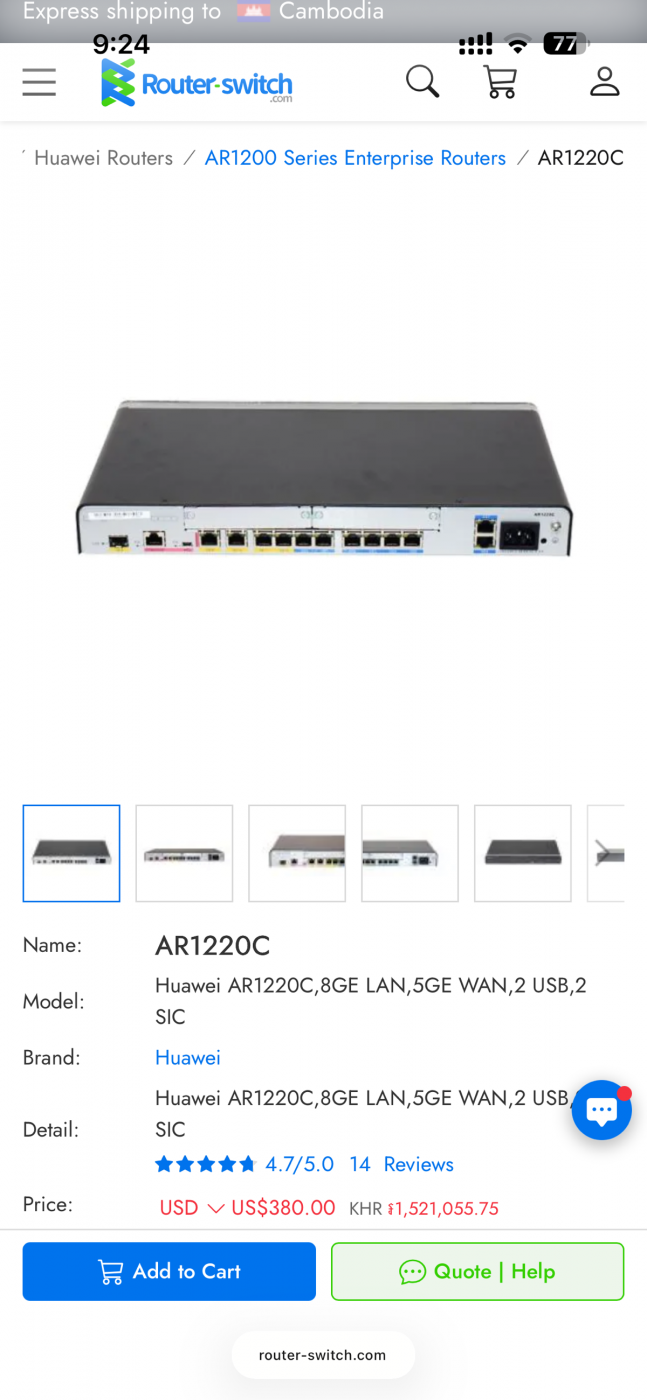Open the Huawei brand link
The width and height of the screenshot is (647, 1400).
point(188,1057)
